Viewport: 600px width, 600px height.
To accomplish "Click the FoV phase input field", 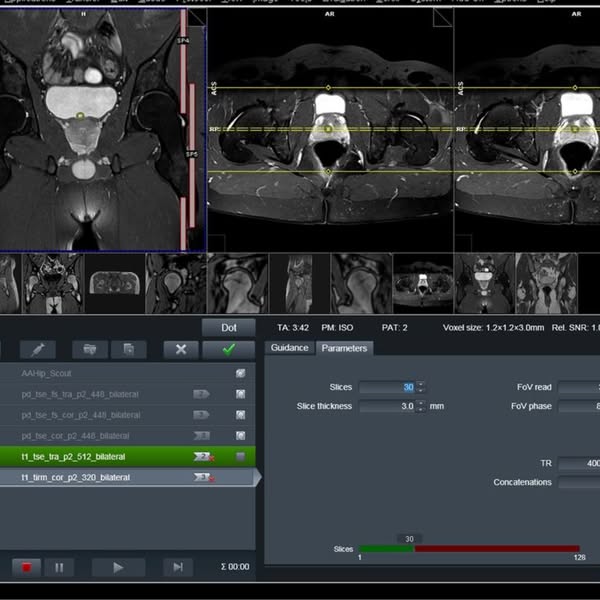I will coord(579,406).
